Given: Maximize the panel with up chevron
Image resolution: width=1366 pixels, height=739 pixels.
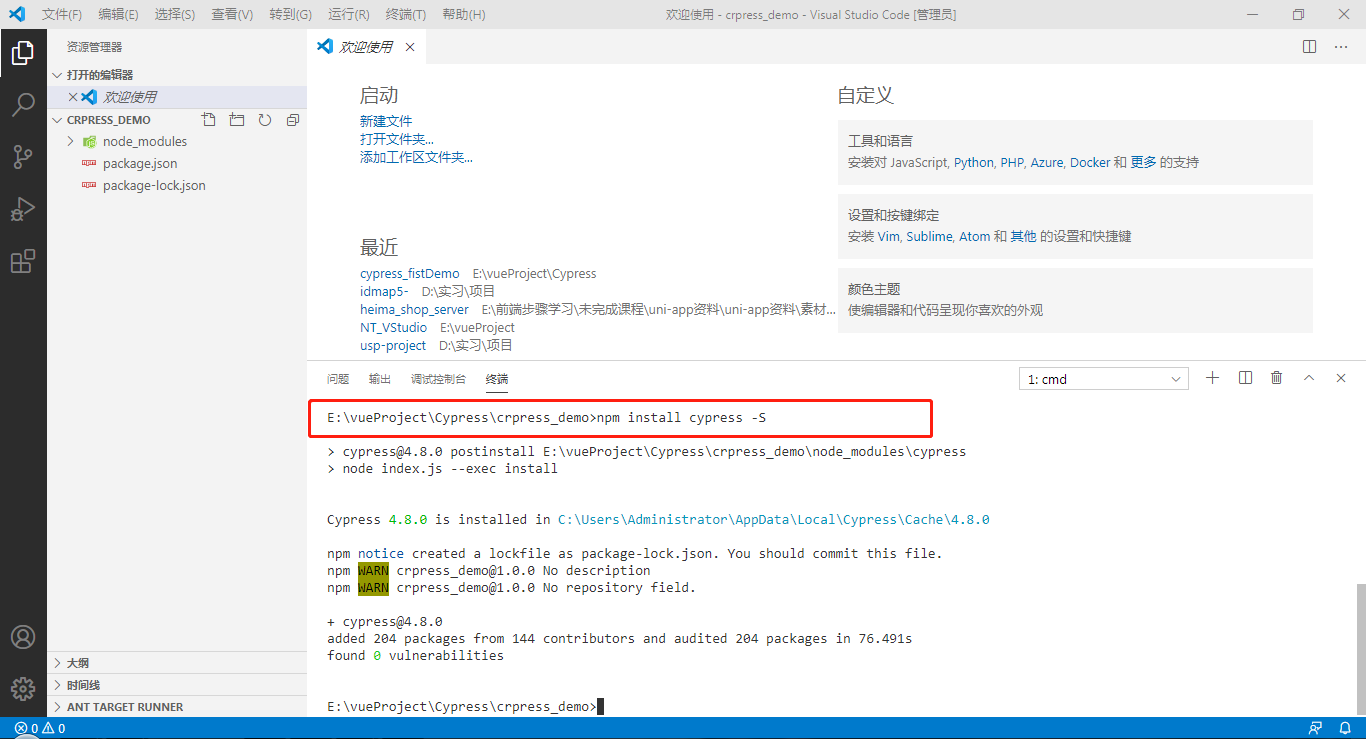Looking at the screenshot, I should (x=1309, y=378).
